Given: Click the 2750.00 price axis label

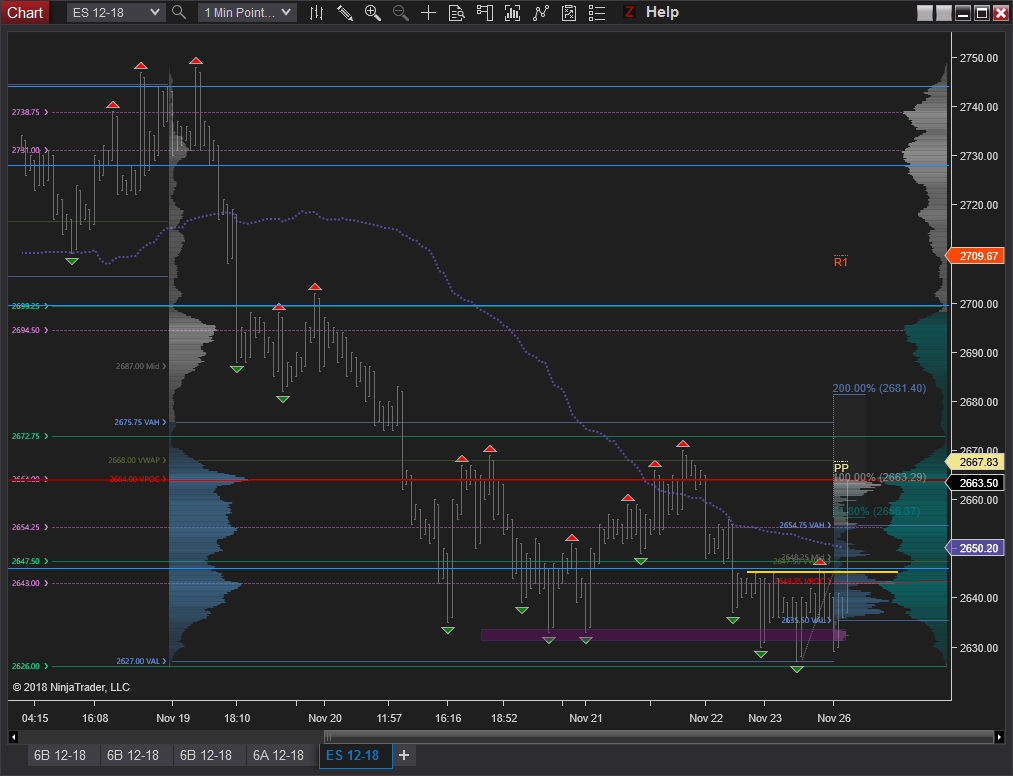Looking at the screenshot, I should click(978, 58).
